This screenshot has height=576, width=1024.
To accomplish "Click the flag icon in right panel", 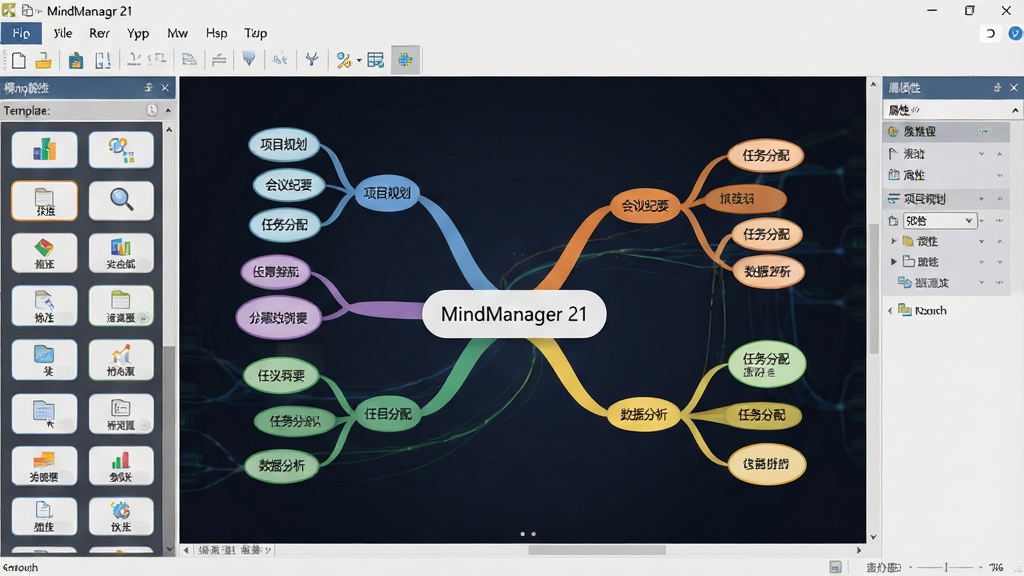I will click(x=893, y=153).
